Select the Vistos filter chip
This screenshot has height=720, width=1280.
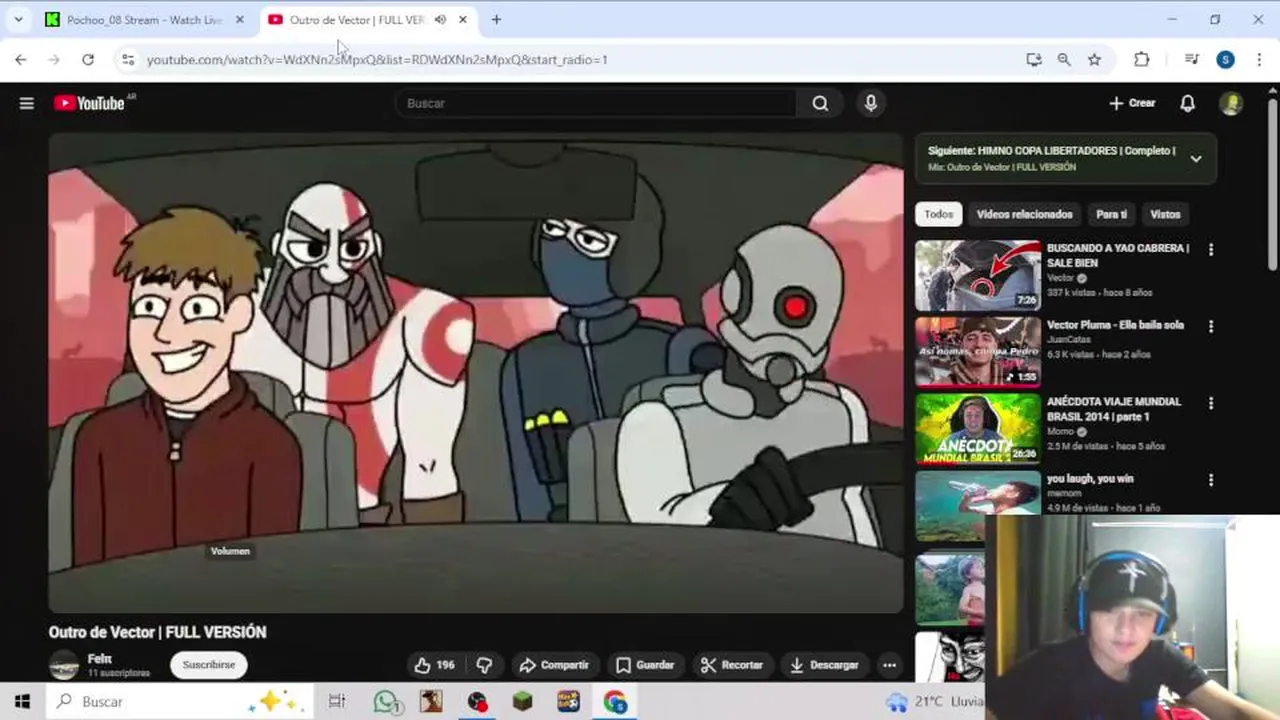pos(1165,214)
